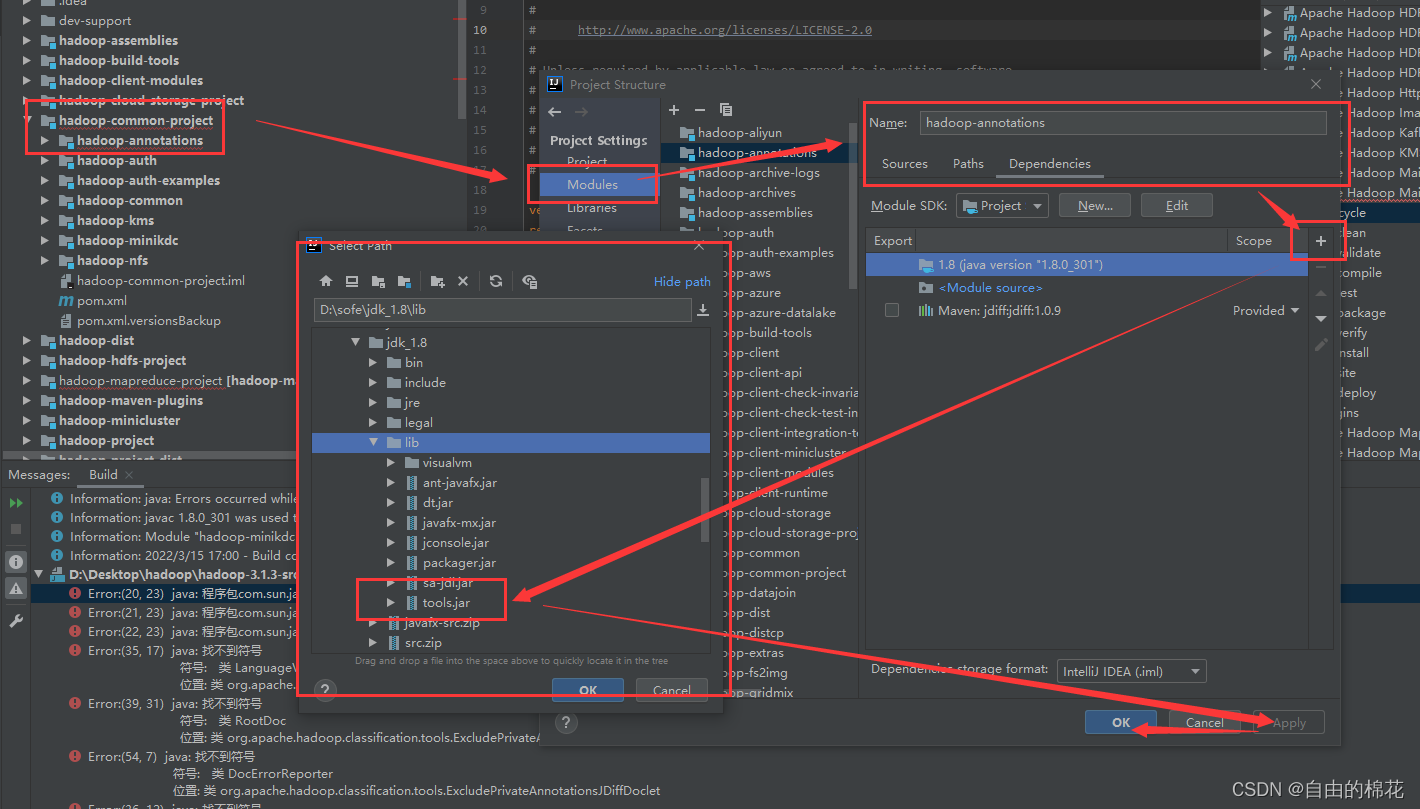The height and width of the screenshot is (809, 1420).
Task: Click OK in the Select Path dialog
Action: click(x=588, y=690)
